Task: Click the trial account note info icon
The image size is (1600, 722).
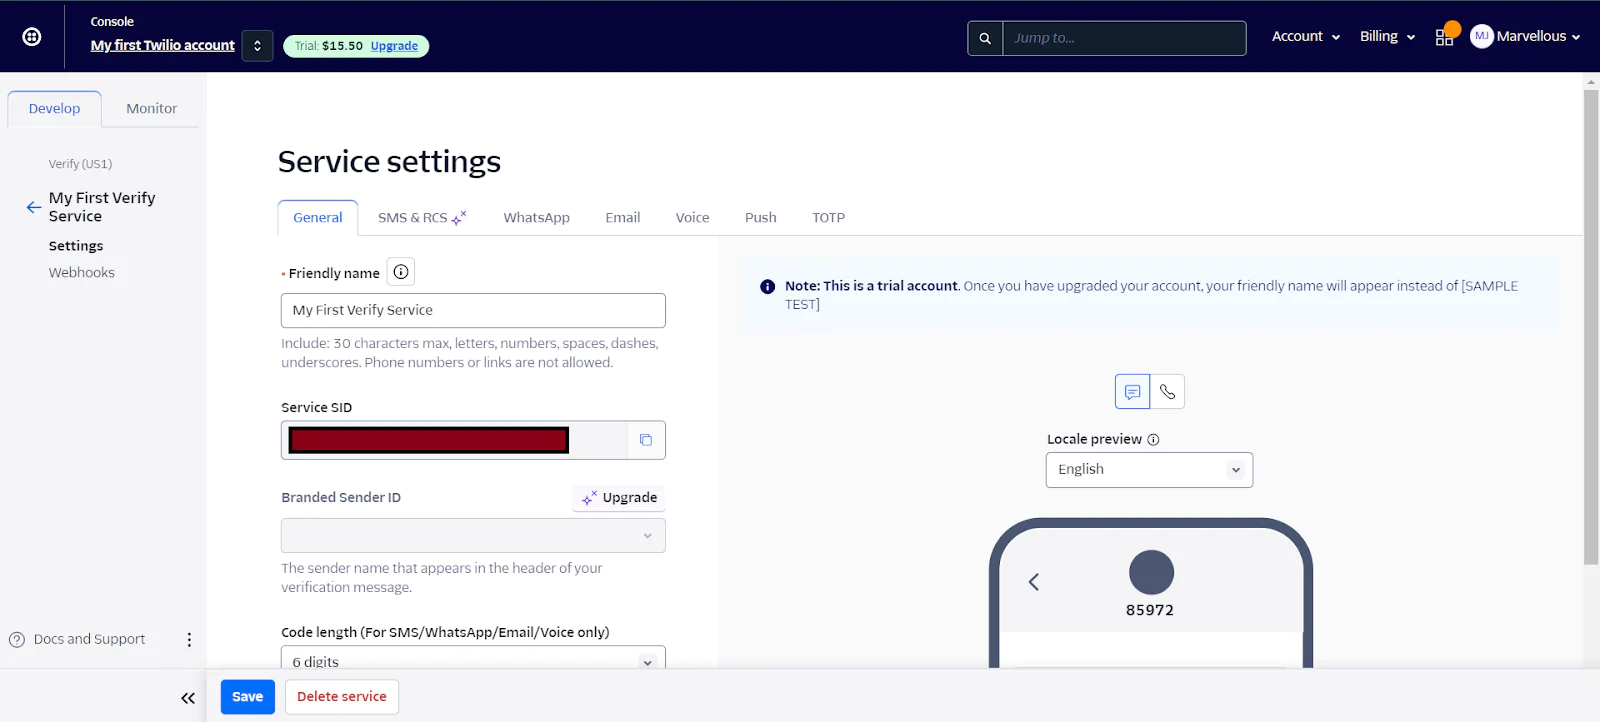Action: [767, 287]
